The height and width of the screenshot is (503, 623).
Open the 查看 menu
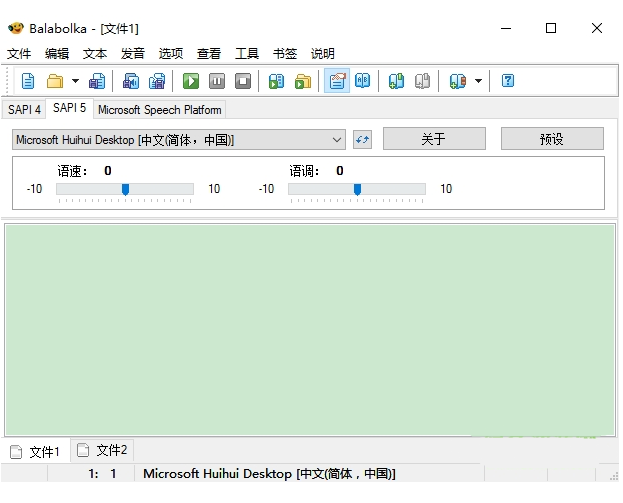(209, 54)
